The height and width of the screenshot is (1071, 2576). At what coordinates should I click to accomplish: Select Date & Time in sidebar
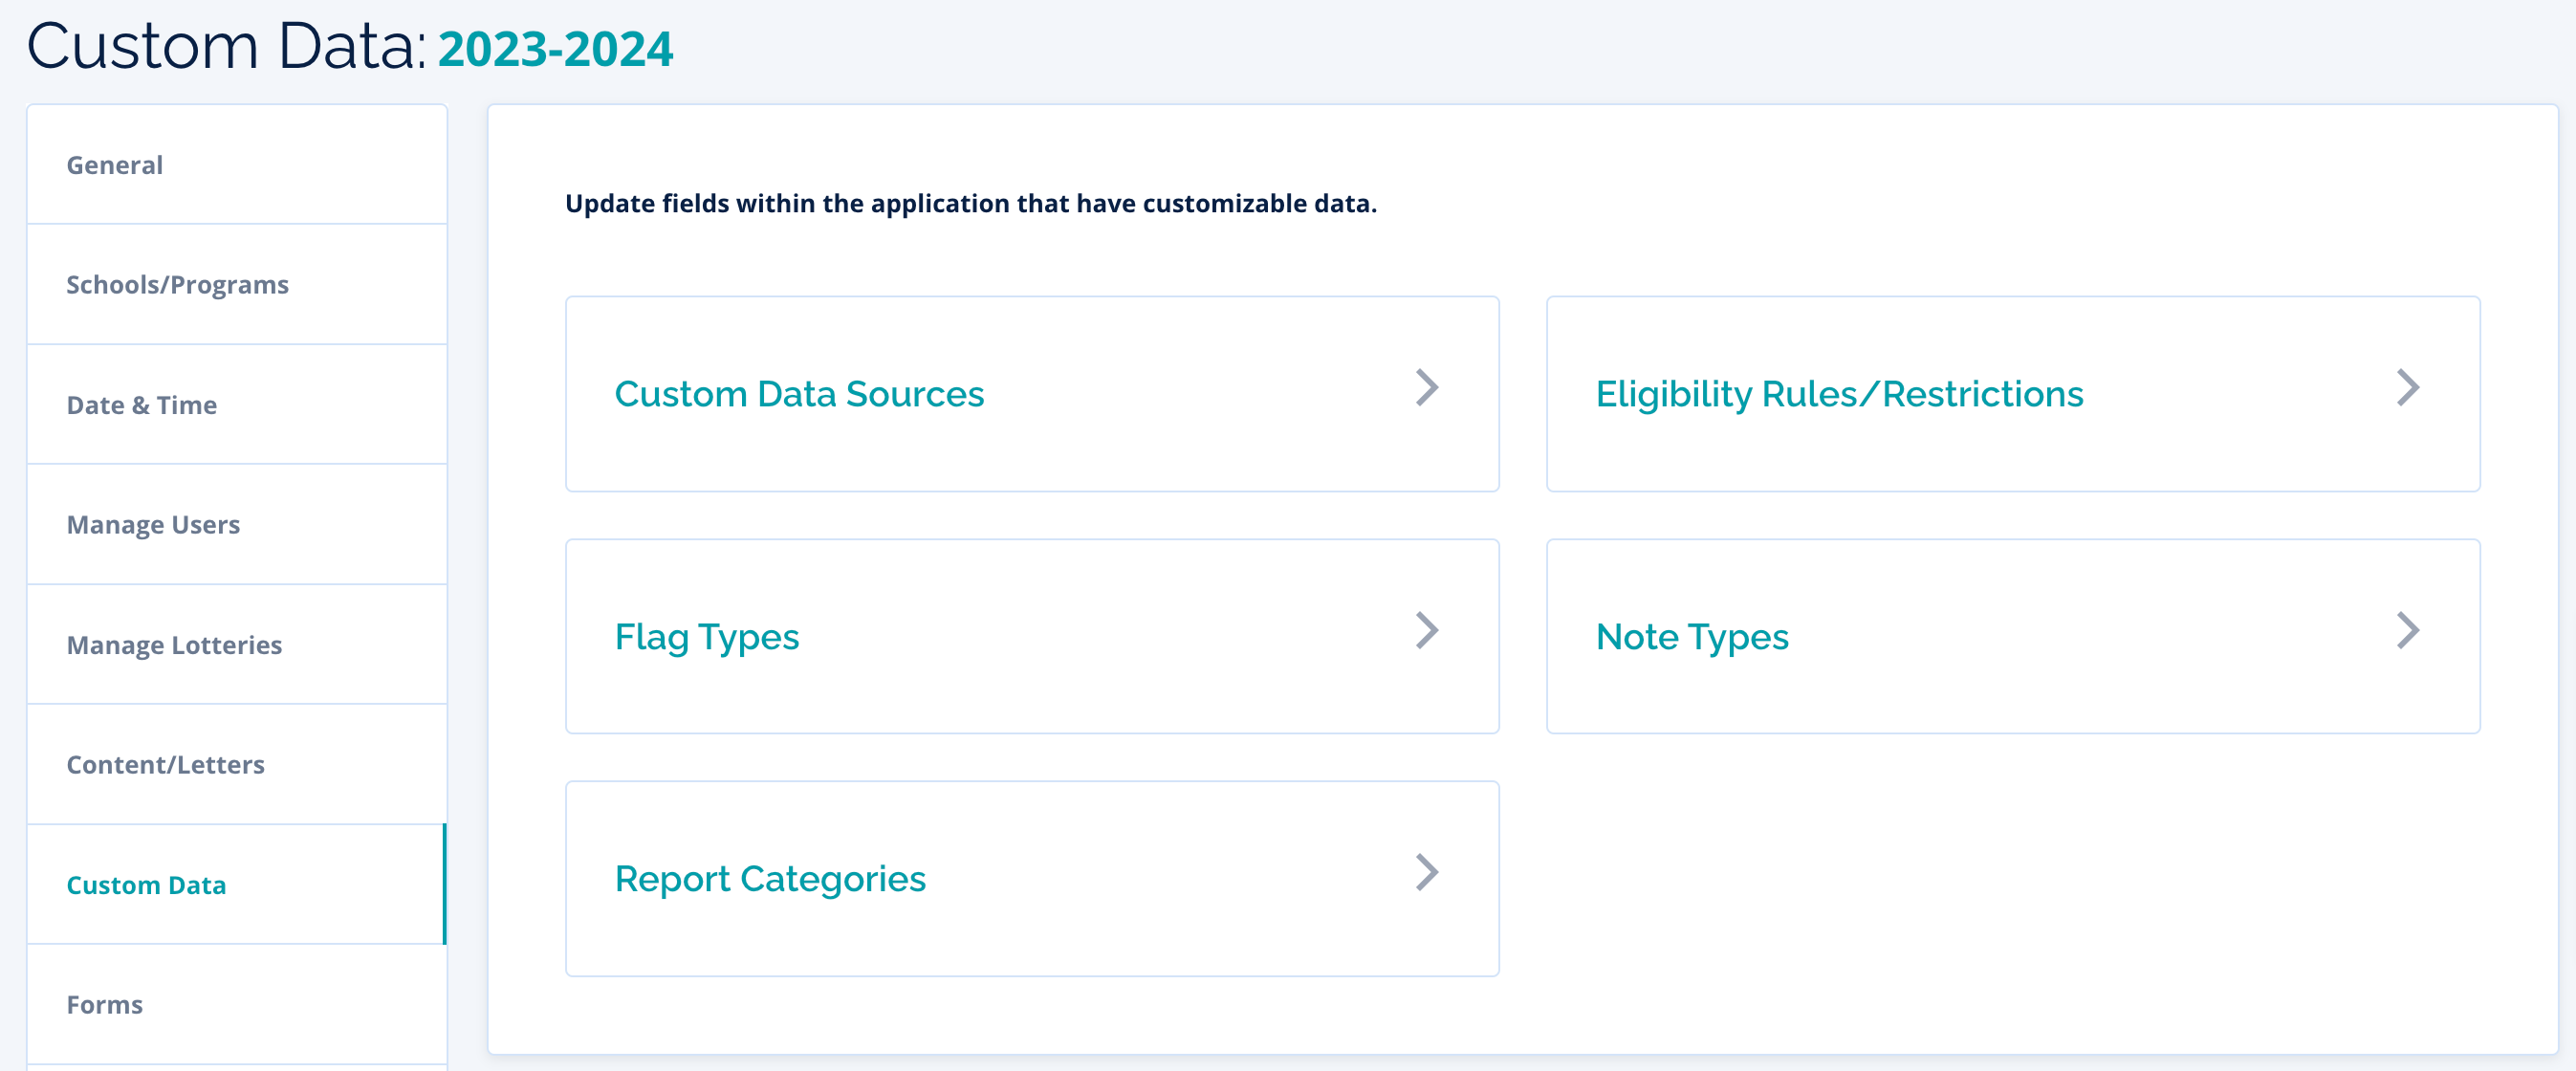(141, 405)
